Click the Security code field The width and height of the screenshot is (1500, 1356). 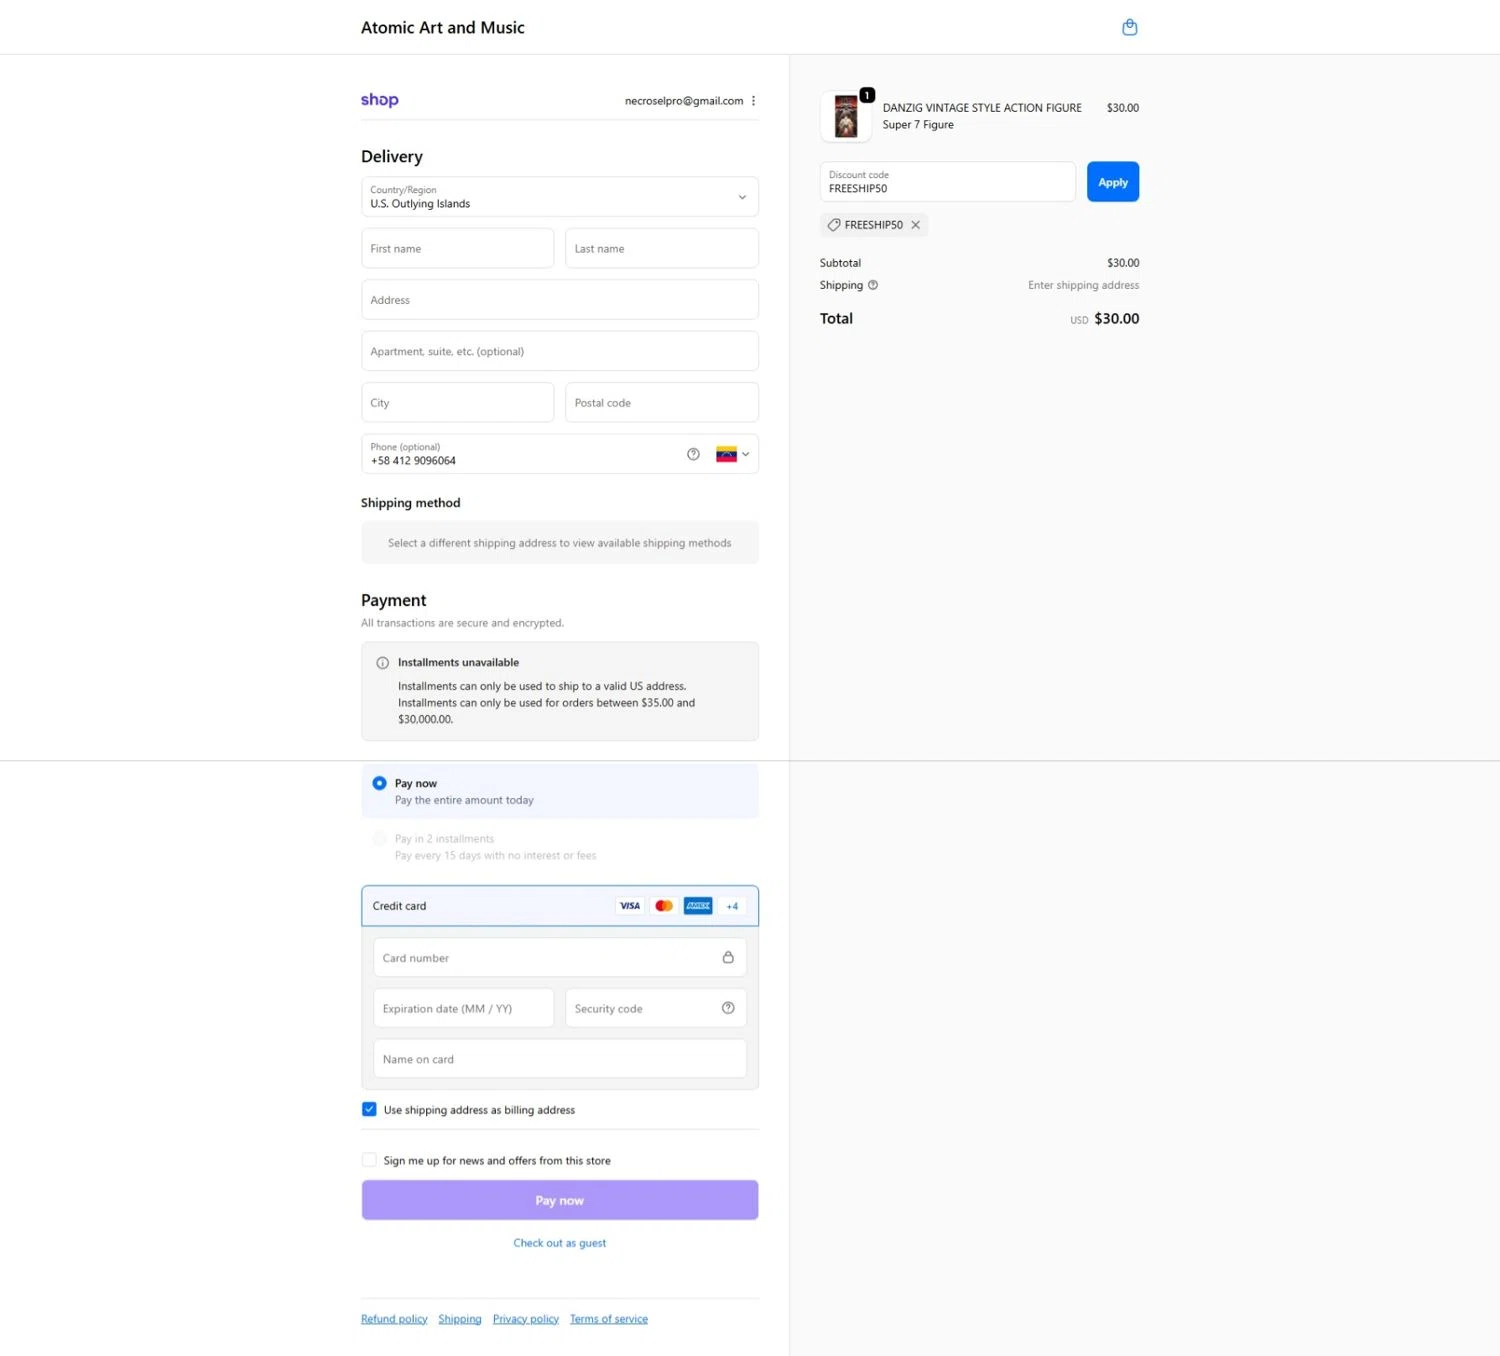(x=656, y=1008)
